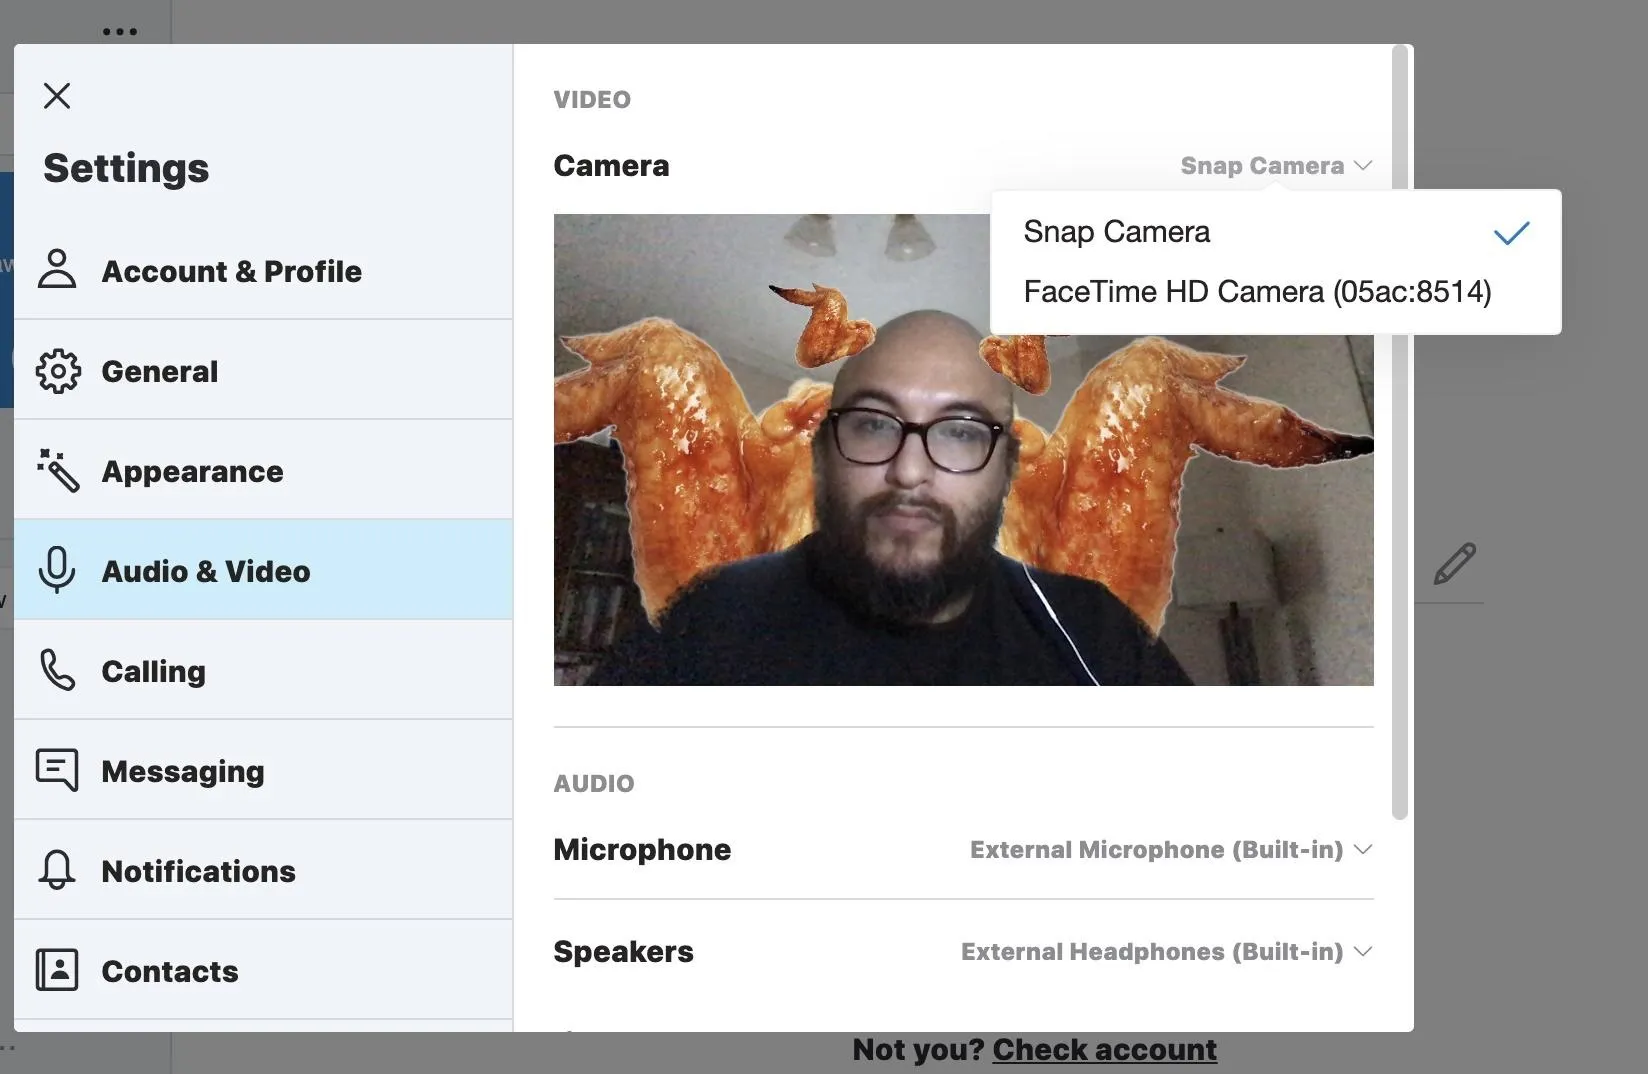1648x1074 pixels.
Task: Click the settings panel scrollbar
Action: tap(1400, 433)
